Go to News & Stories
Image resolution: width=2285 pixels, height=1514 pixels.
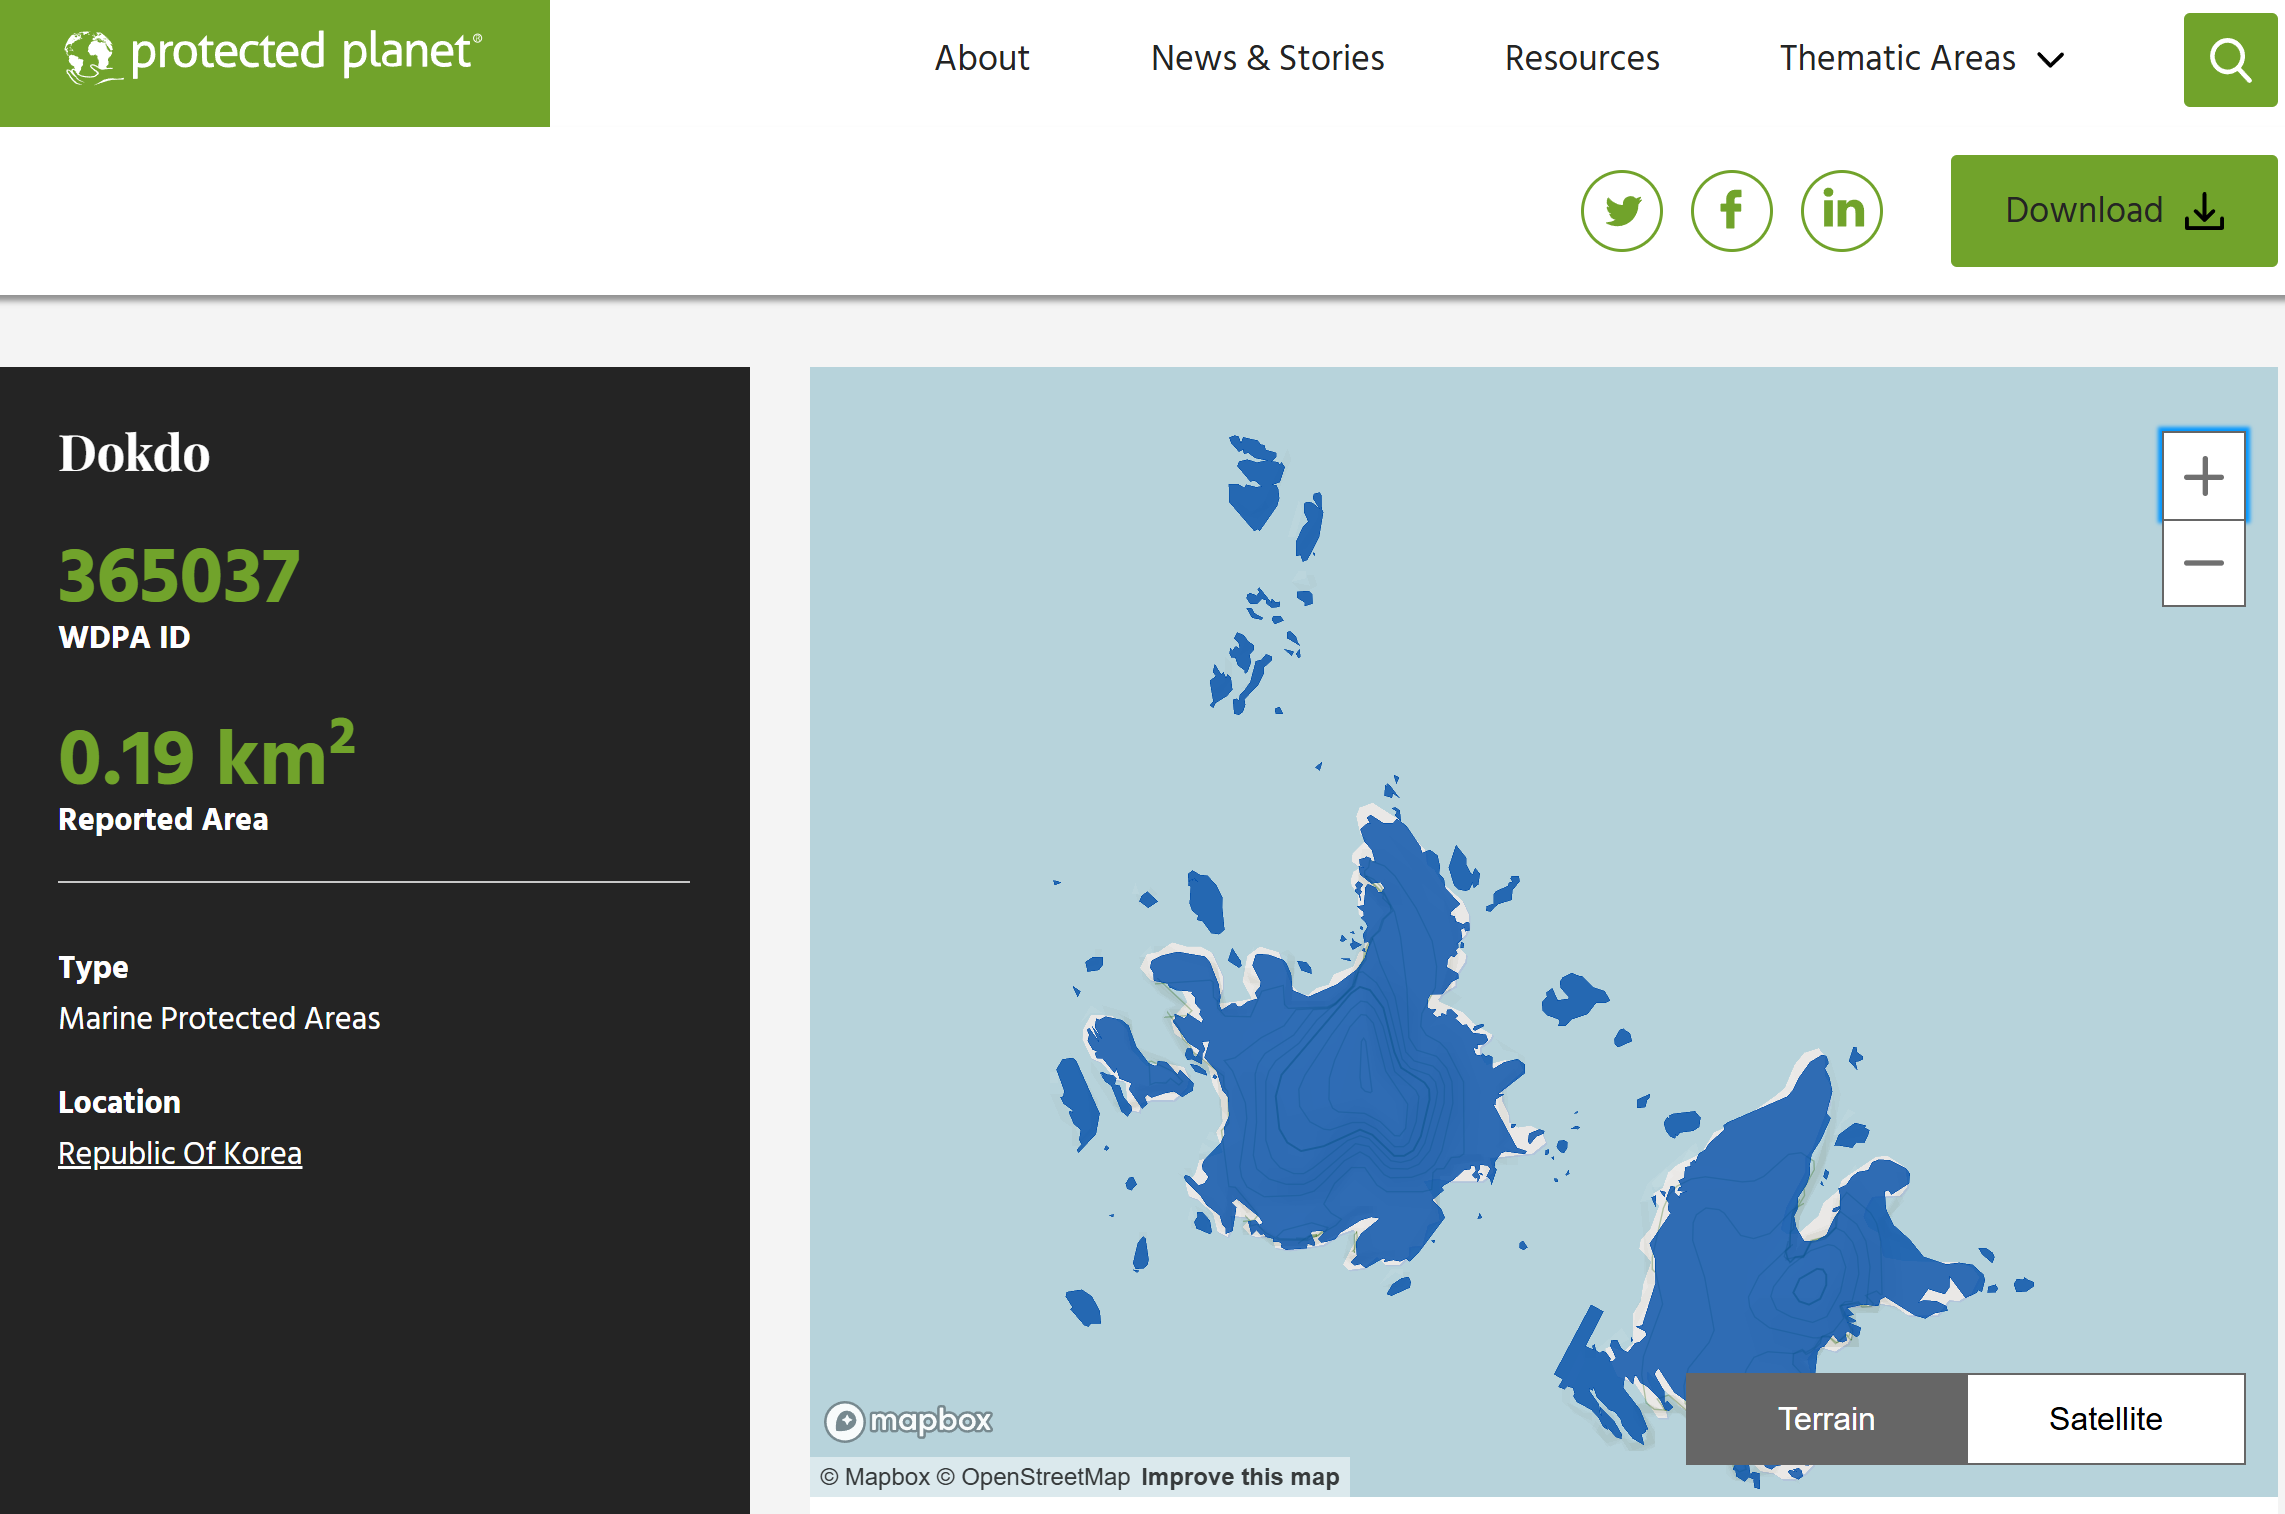click(1267, 58)
